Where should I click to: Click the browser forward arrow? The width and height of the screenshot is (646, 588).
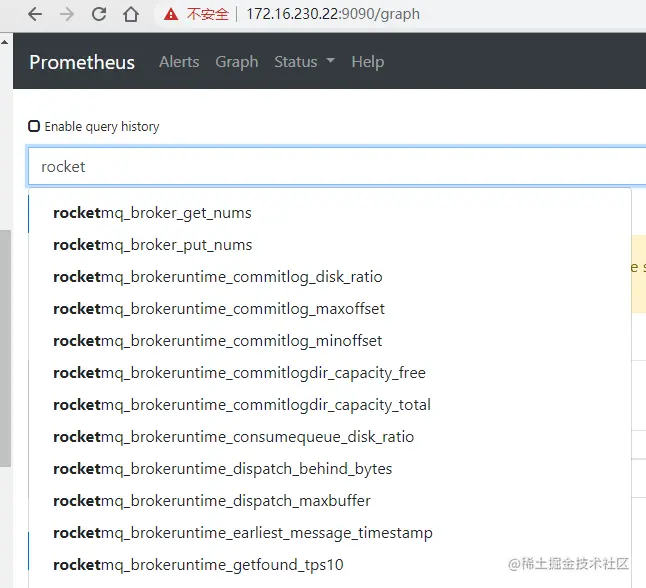coord(67,14)
